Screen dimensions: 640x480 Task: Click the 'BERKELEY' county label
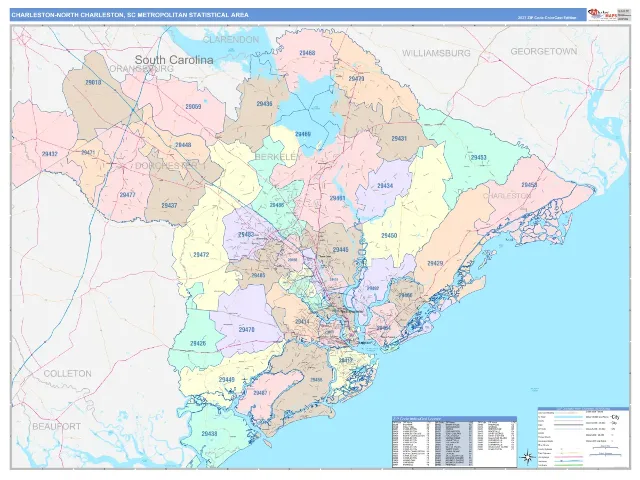click(x=278, y=157)
